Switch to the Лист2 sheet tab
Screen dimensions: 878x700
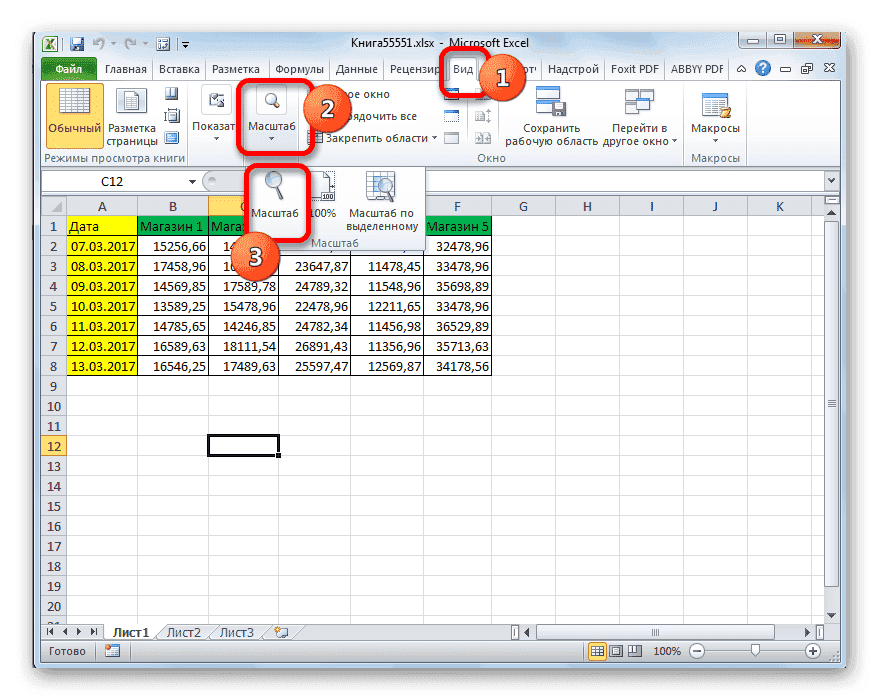[x=183, y=632]
